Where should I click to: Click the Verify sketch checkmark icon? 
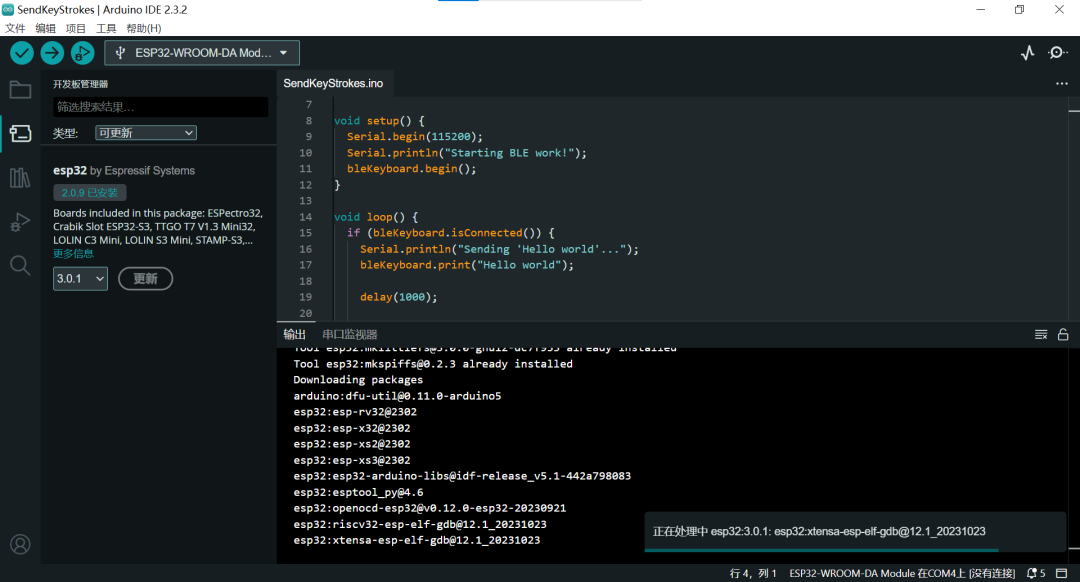[21, 52]
